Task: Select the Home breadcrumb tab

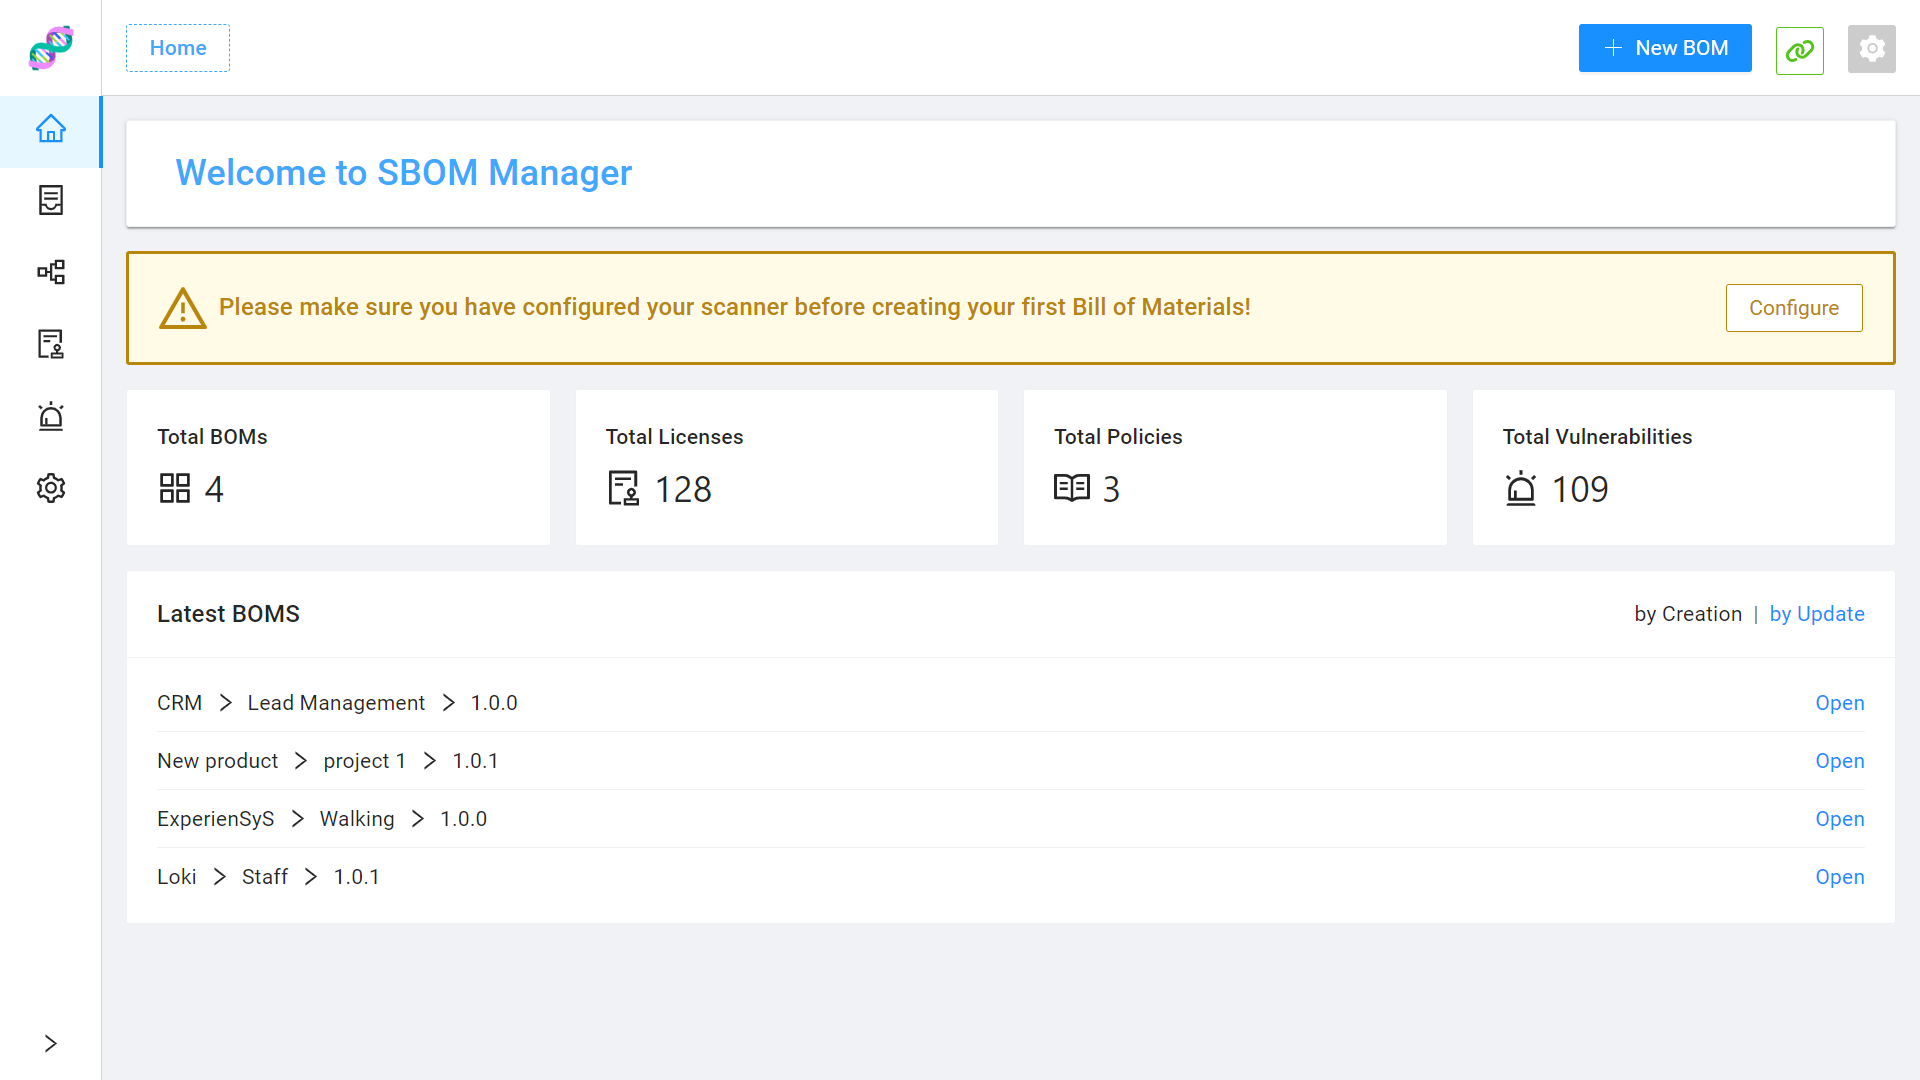Action: (x=178, y=47)
